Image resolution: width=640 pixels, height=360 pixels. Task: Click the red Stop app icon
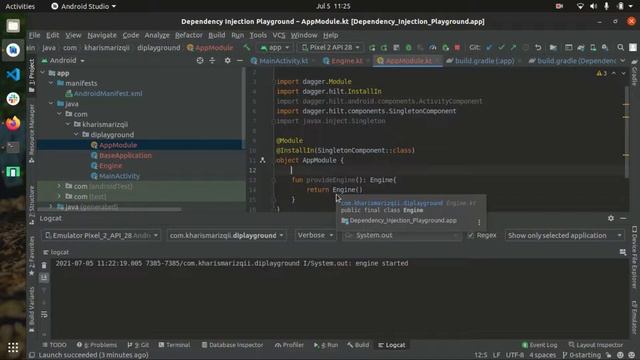[x=457, y=48]
